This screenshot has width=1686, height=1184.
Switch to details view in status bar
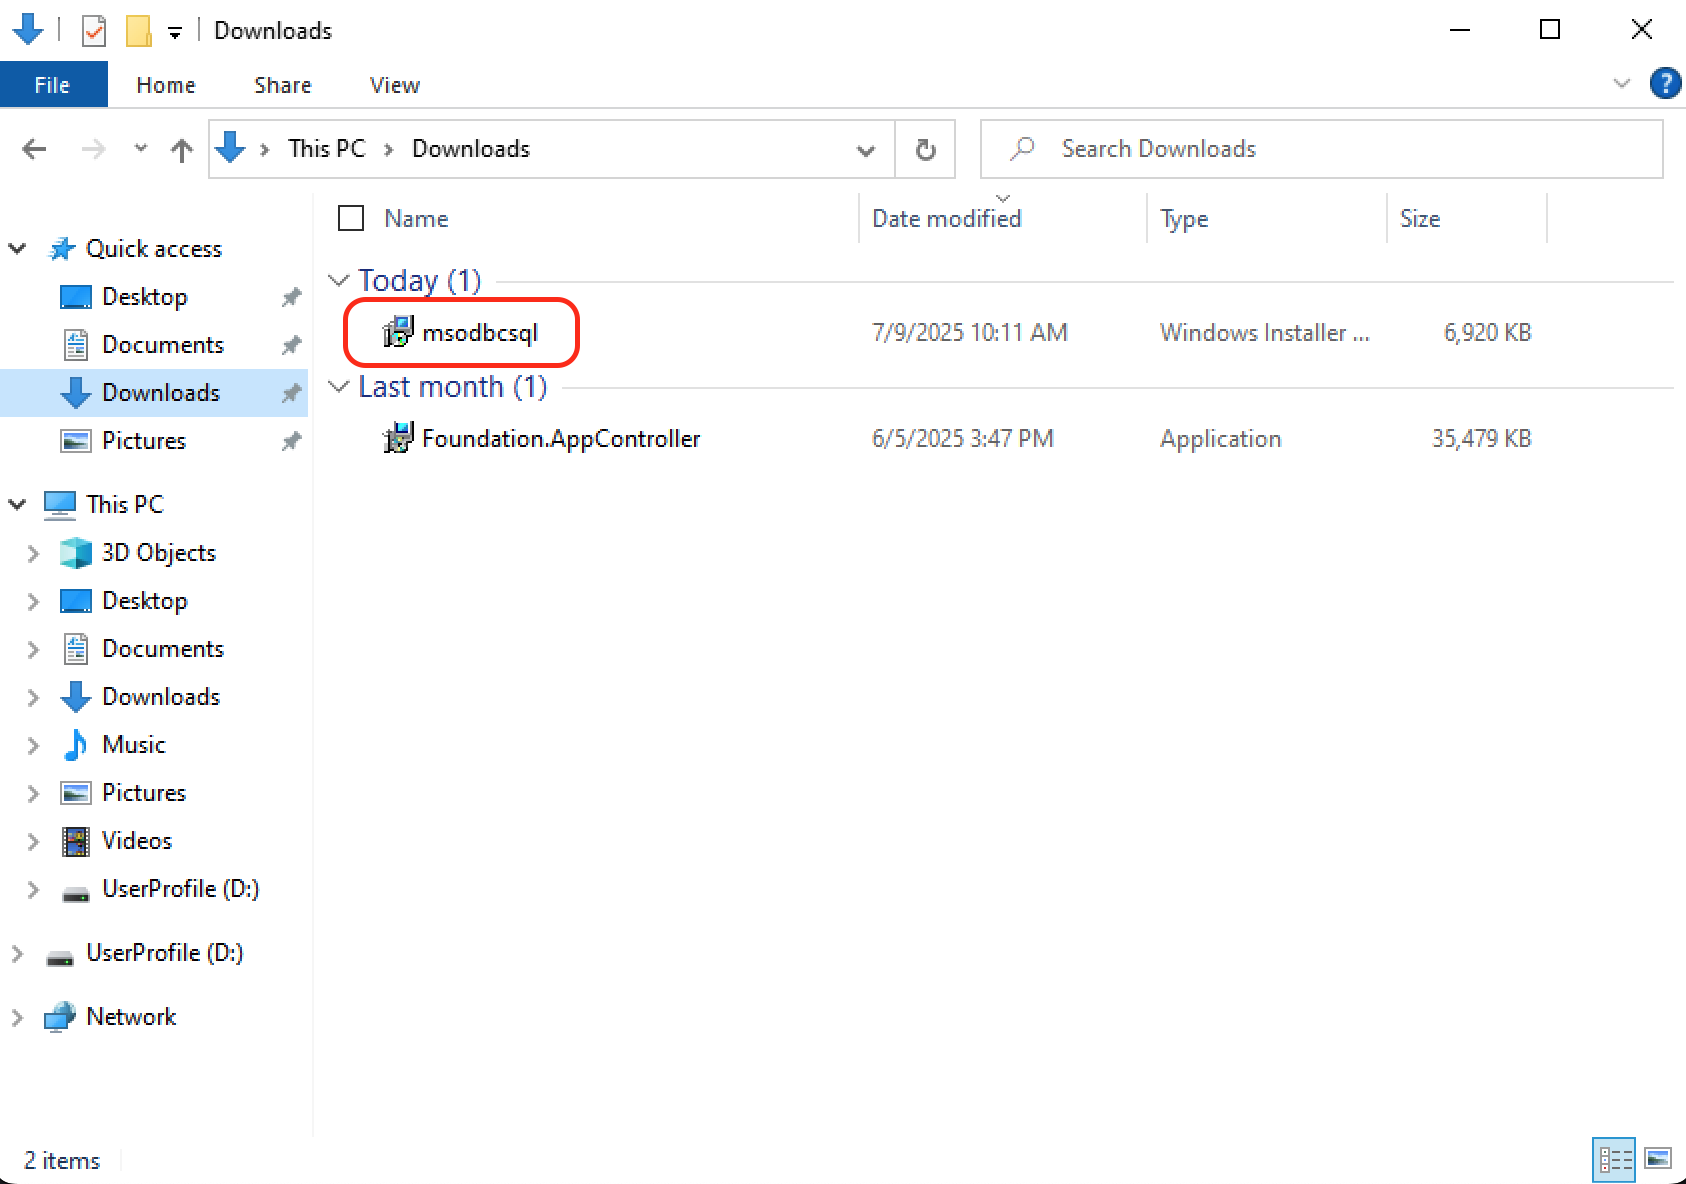pos(1615,1159)
